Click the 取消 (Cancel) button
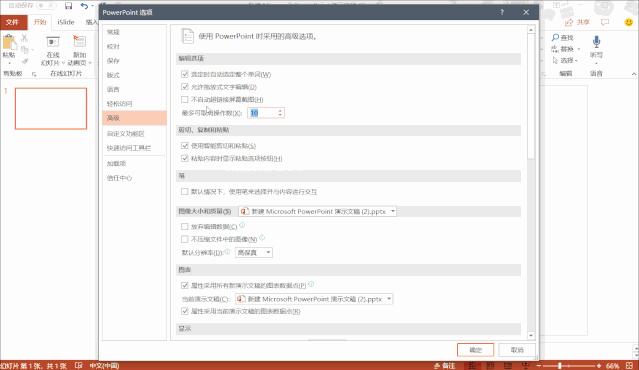 (517, 350)
